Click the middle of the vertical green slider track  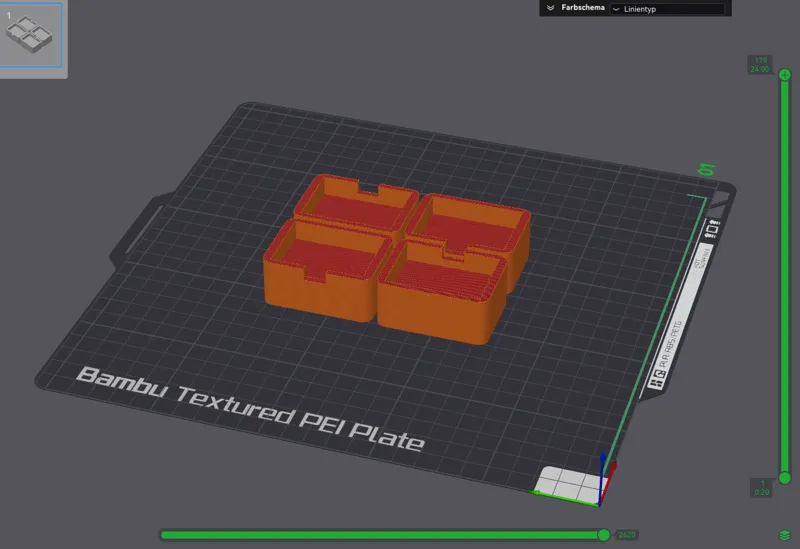[785, 277]
